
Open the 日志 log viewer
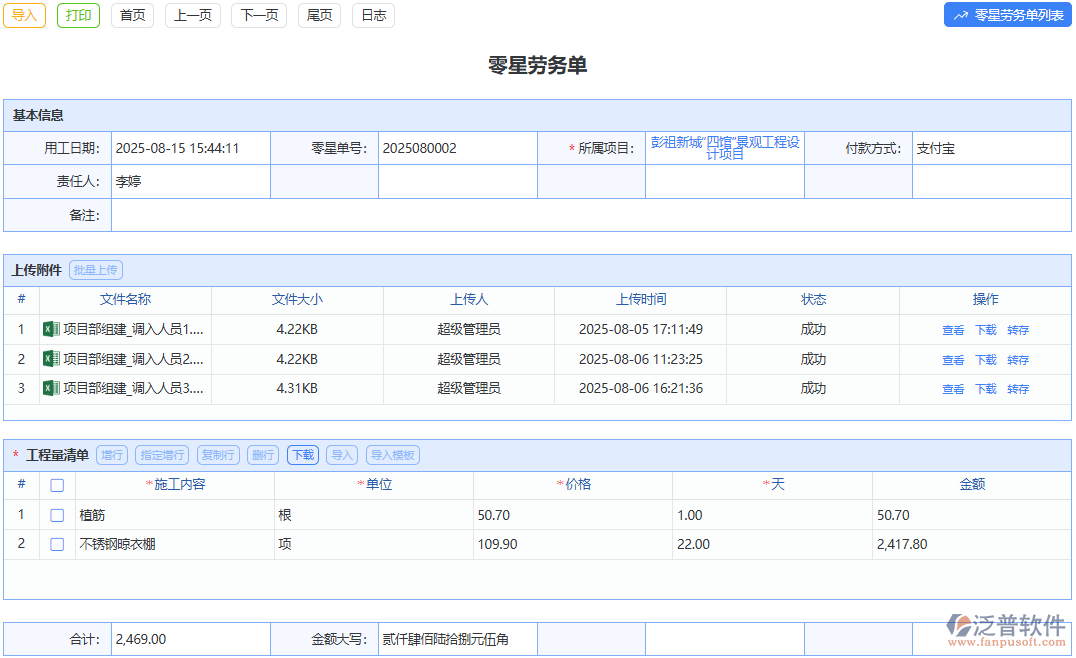pos(373,16)
